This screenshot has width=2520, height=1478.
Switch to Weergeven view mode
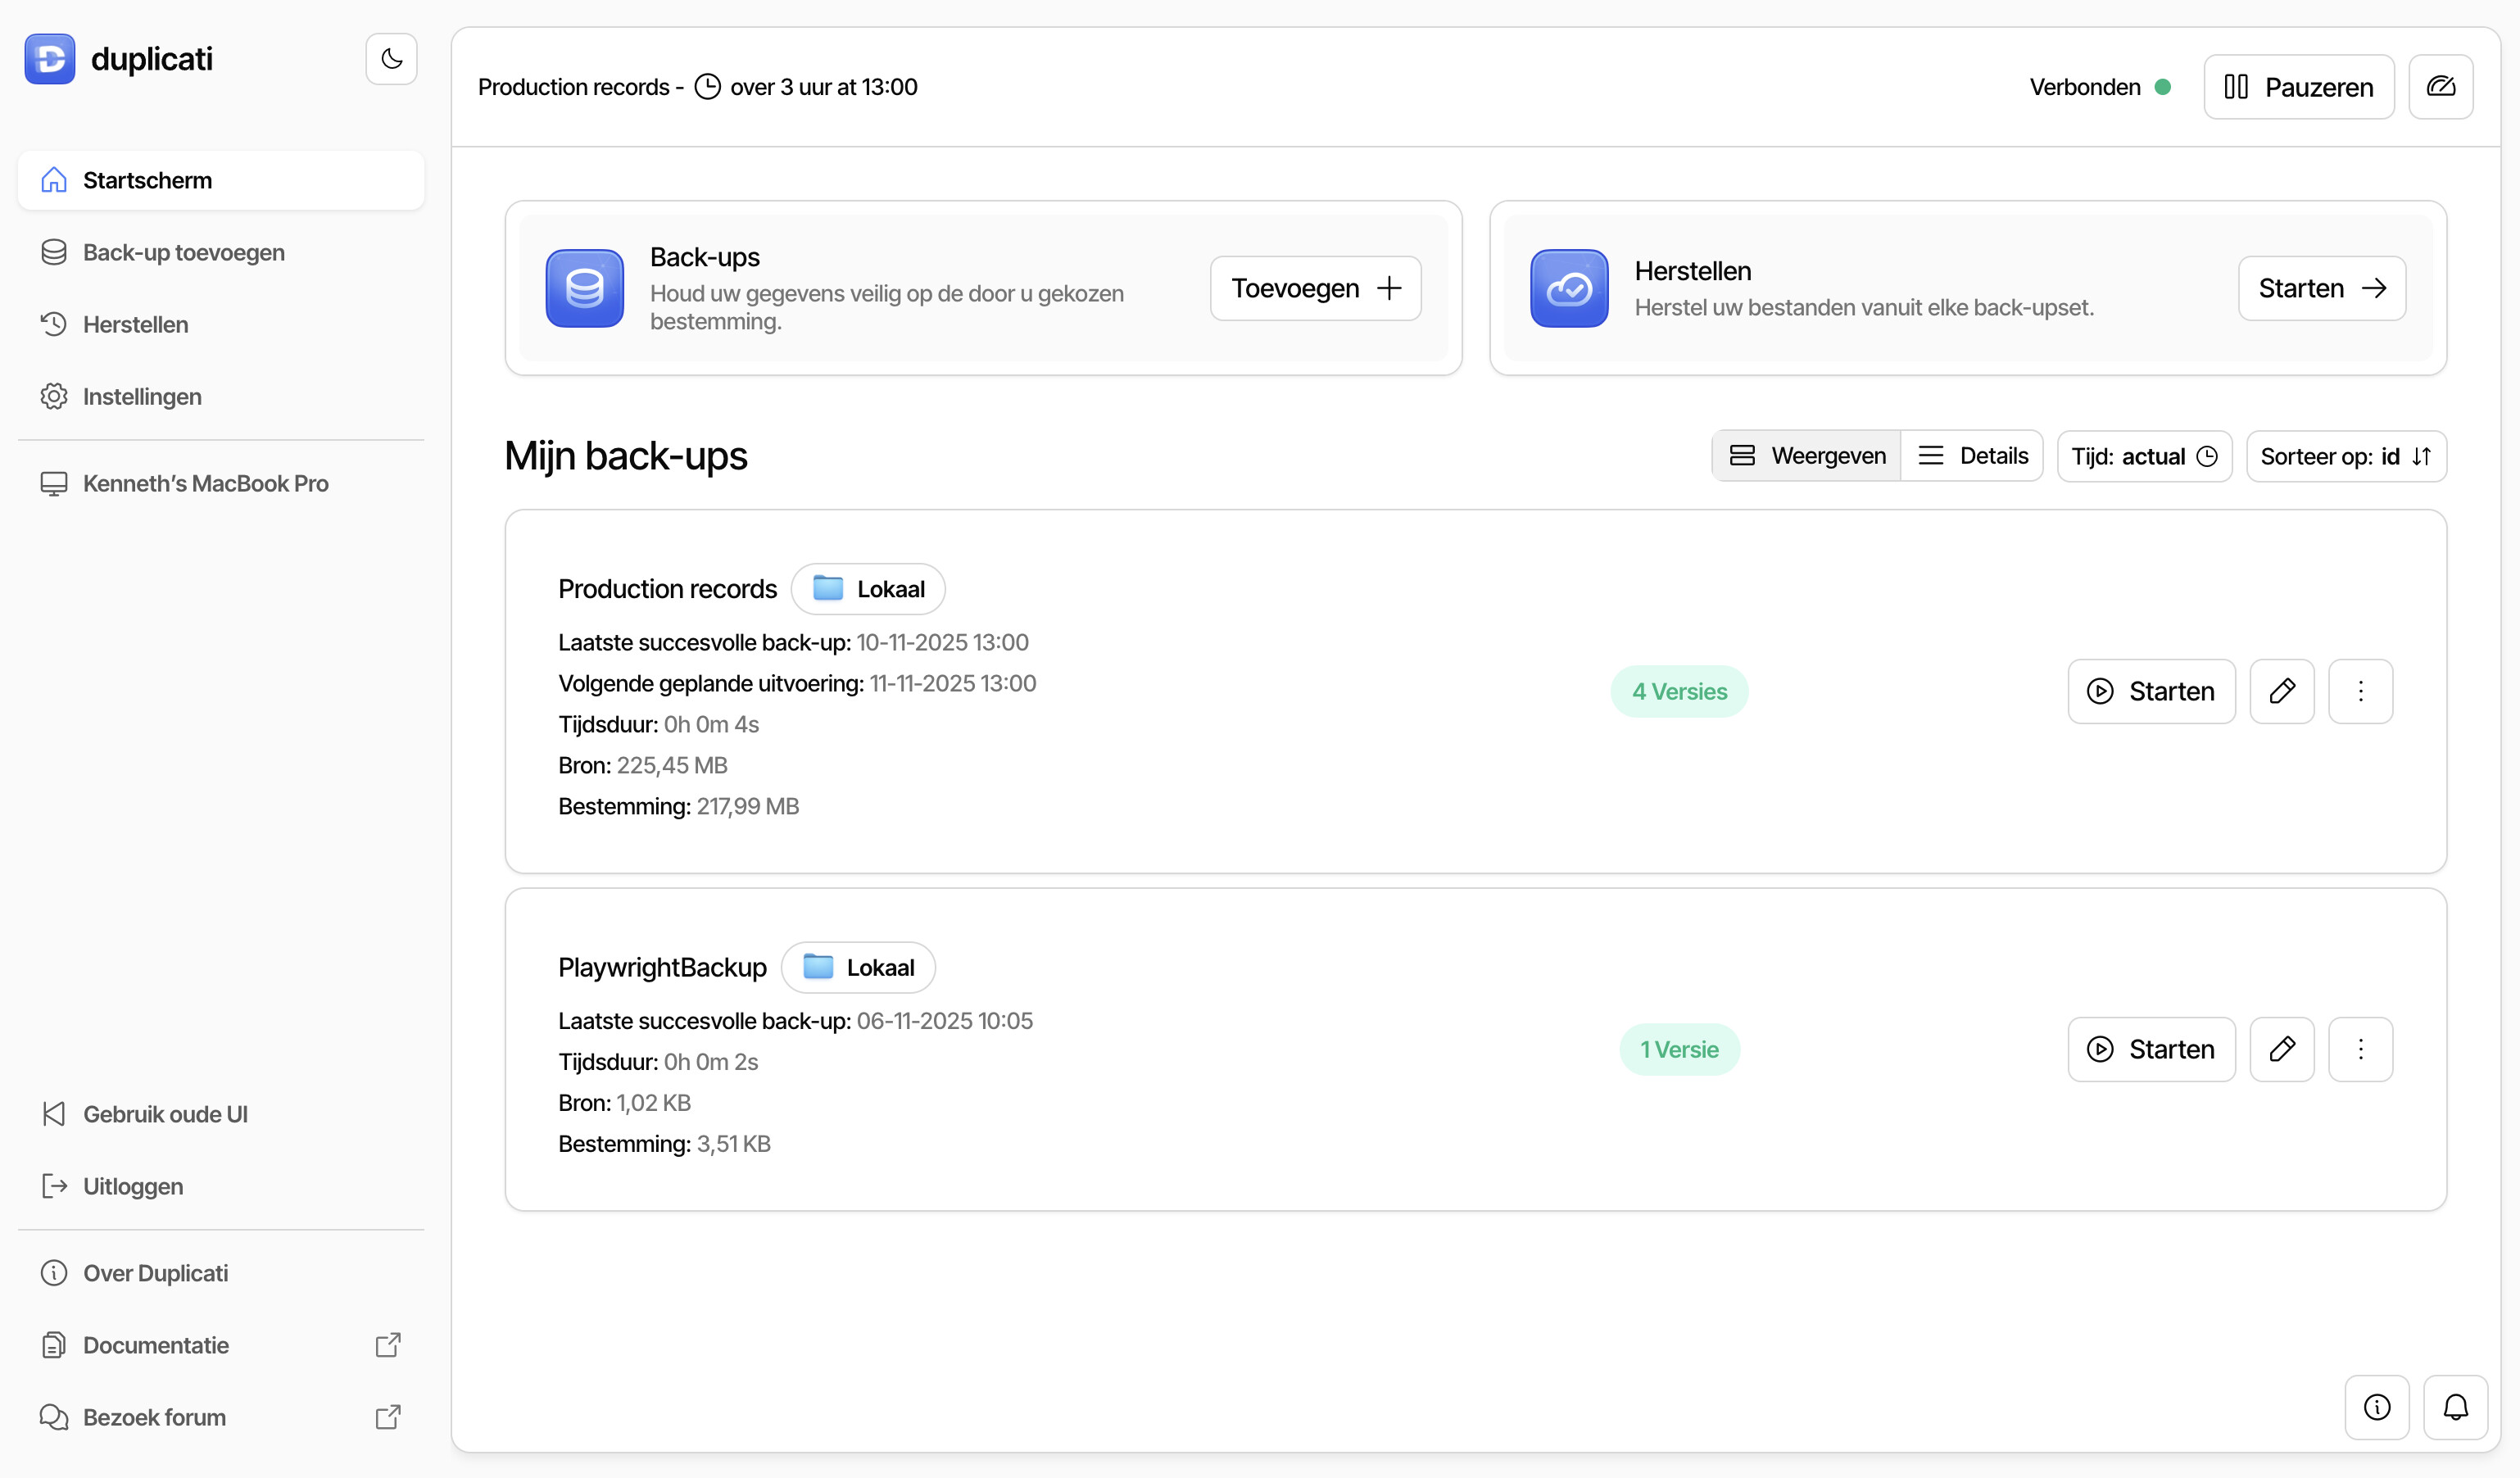tap(1807, 456)
